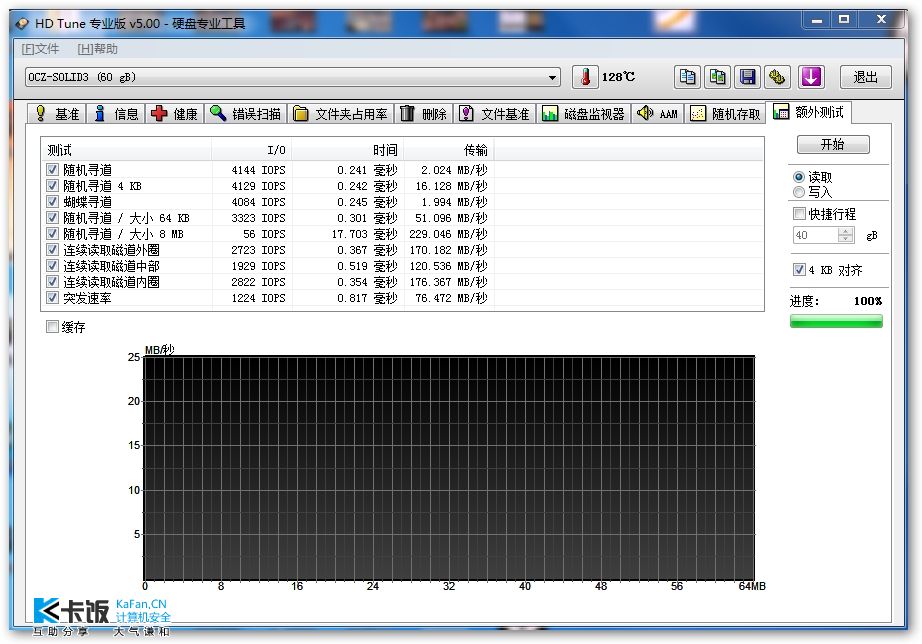Uncheck the 蝴蝶寻道 test checkbox
The image size is (922, 644).
(x=52, y=202)
